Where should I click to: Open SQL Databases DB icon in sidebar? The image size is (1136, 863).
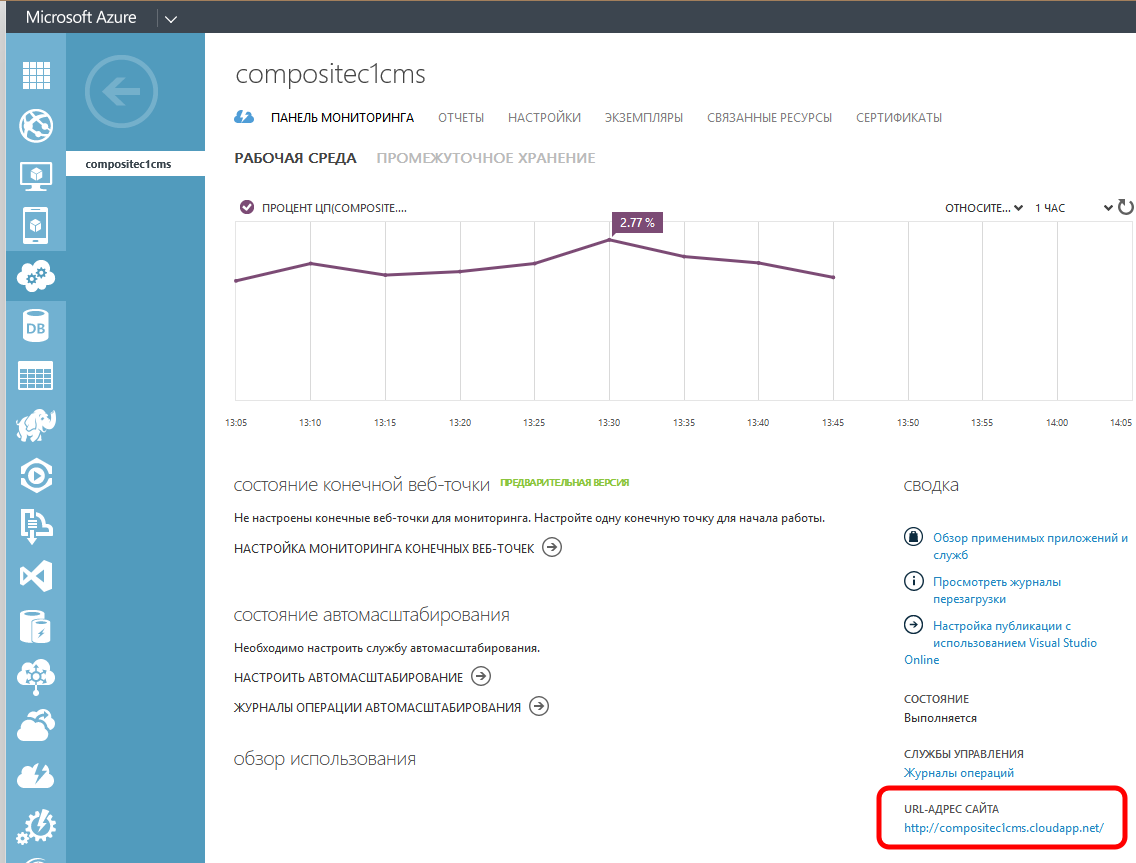click(x=36, y=326)
